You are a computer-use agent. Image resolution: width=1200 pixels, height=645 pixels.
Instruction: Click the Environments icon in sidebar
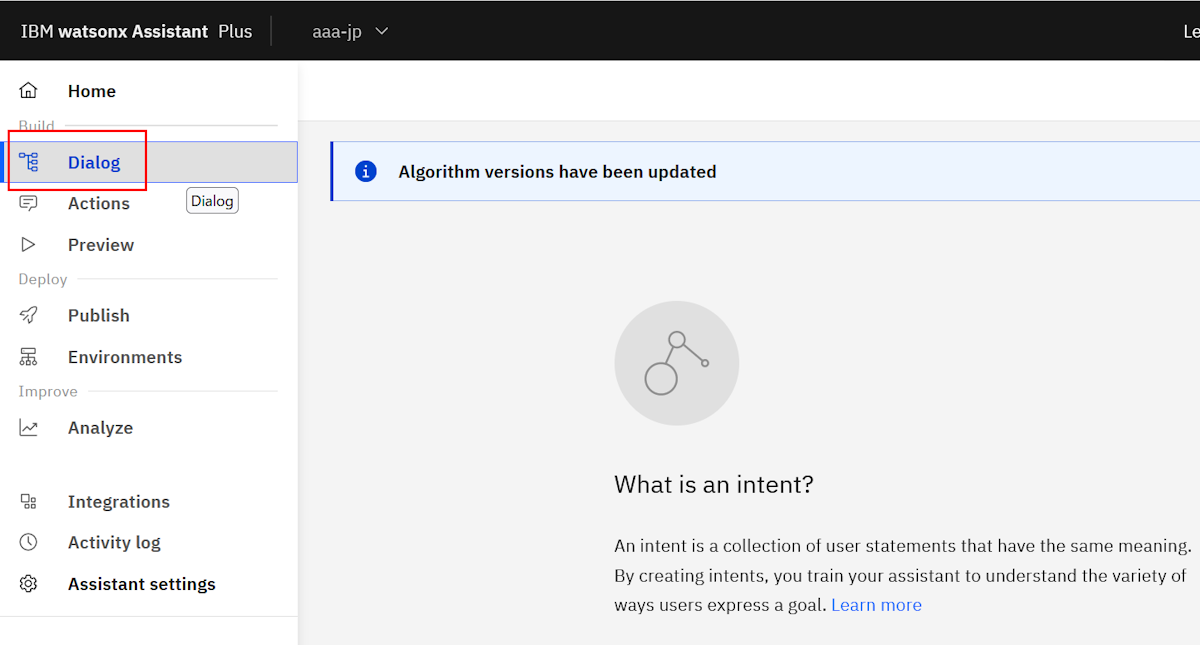(28, 357)
